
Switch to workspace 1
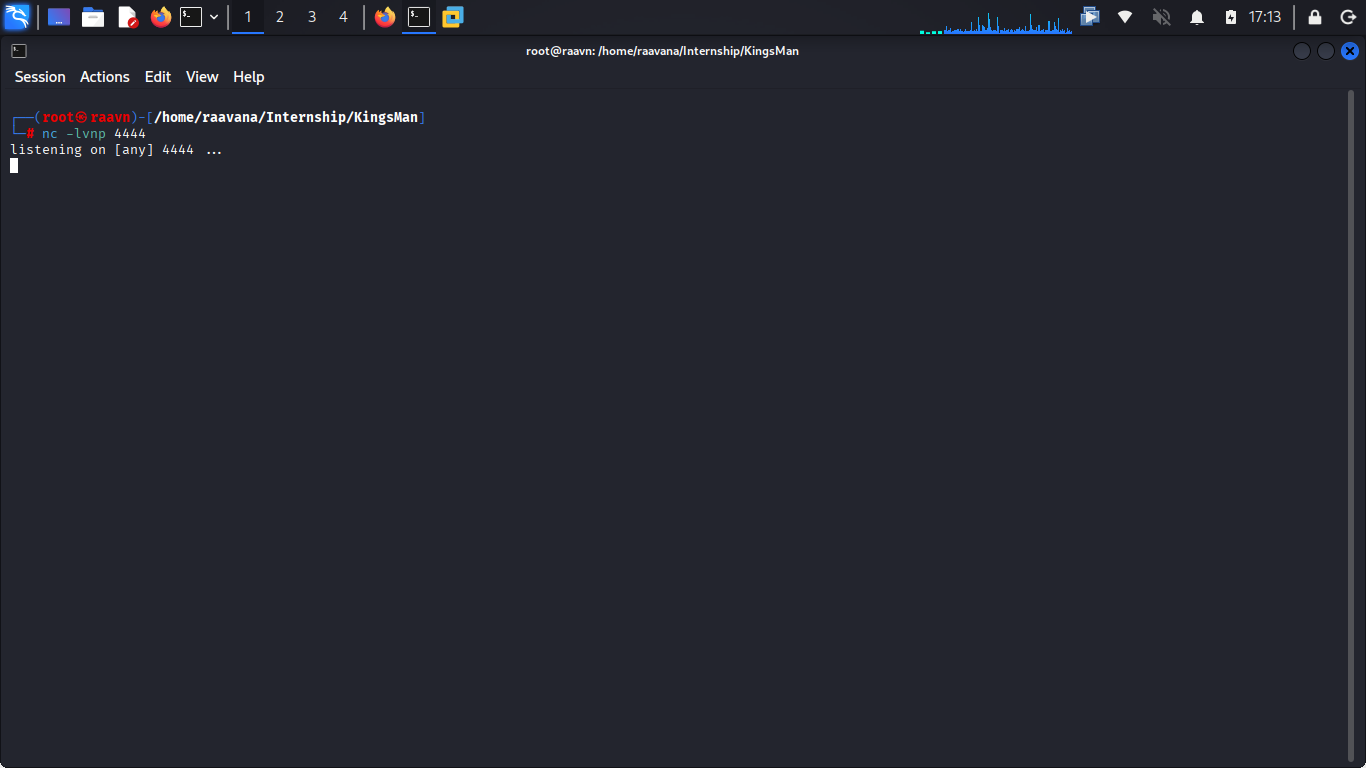248,17
